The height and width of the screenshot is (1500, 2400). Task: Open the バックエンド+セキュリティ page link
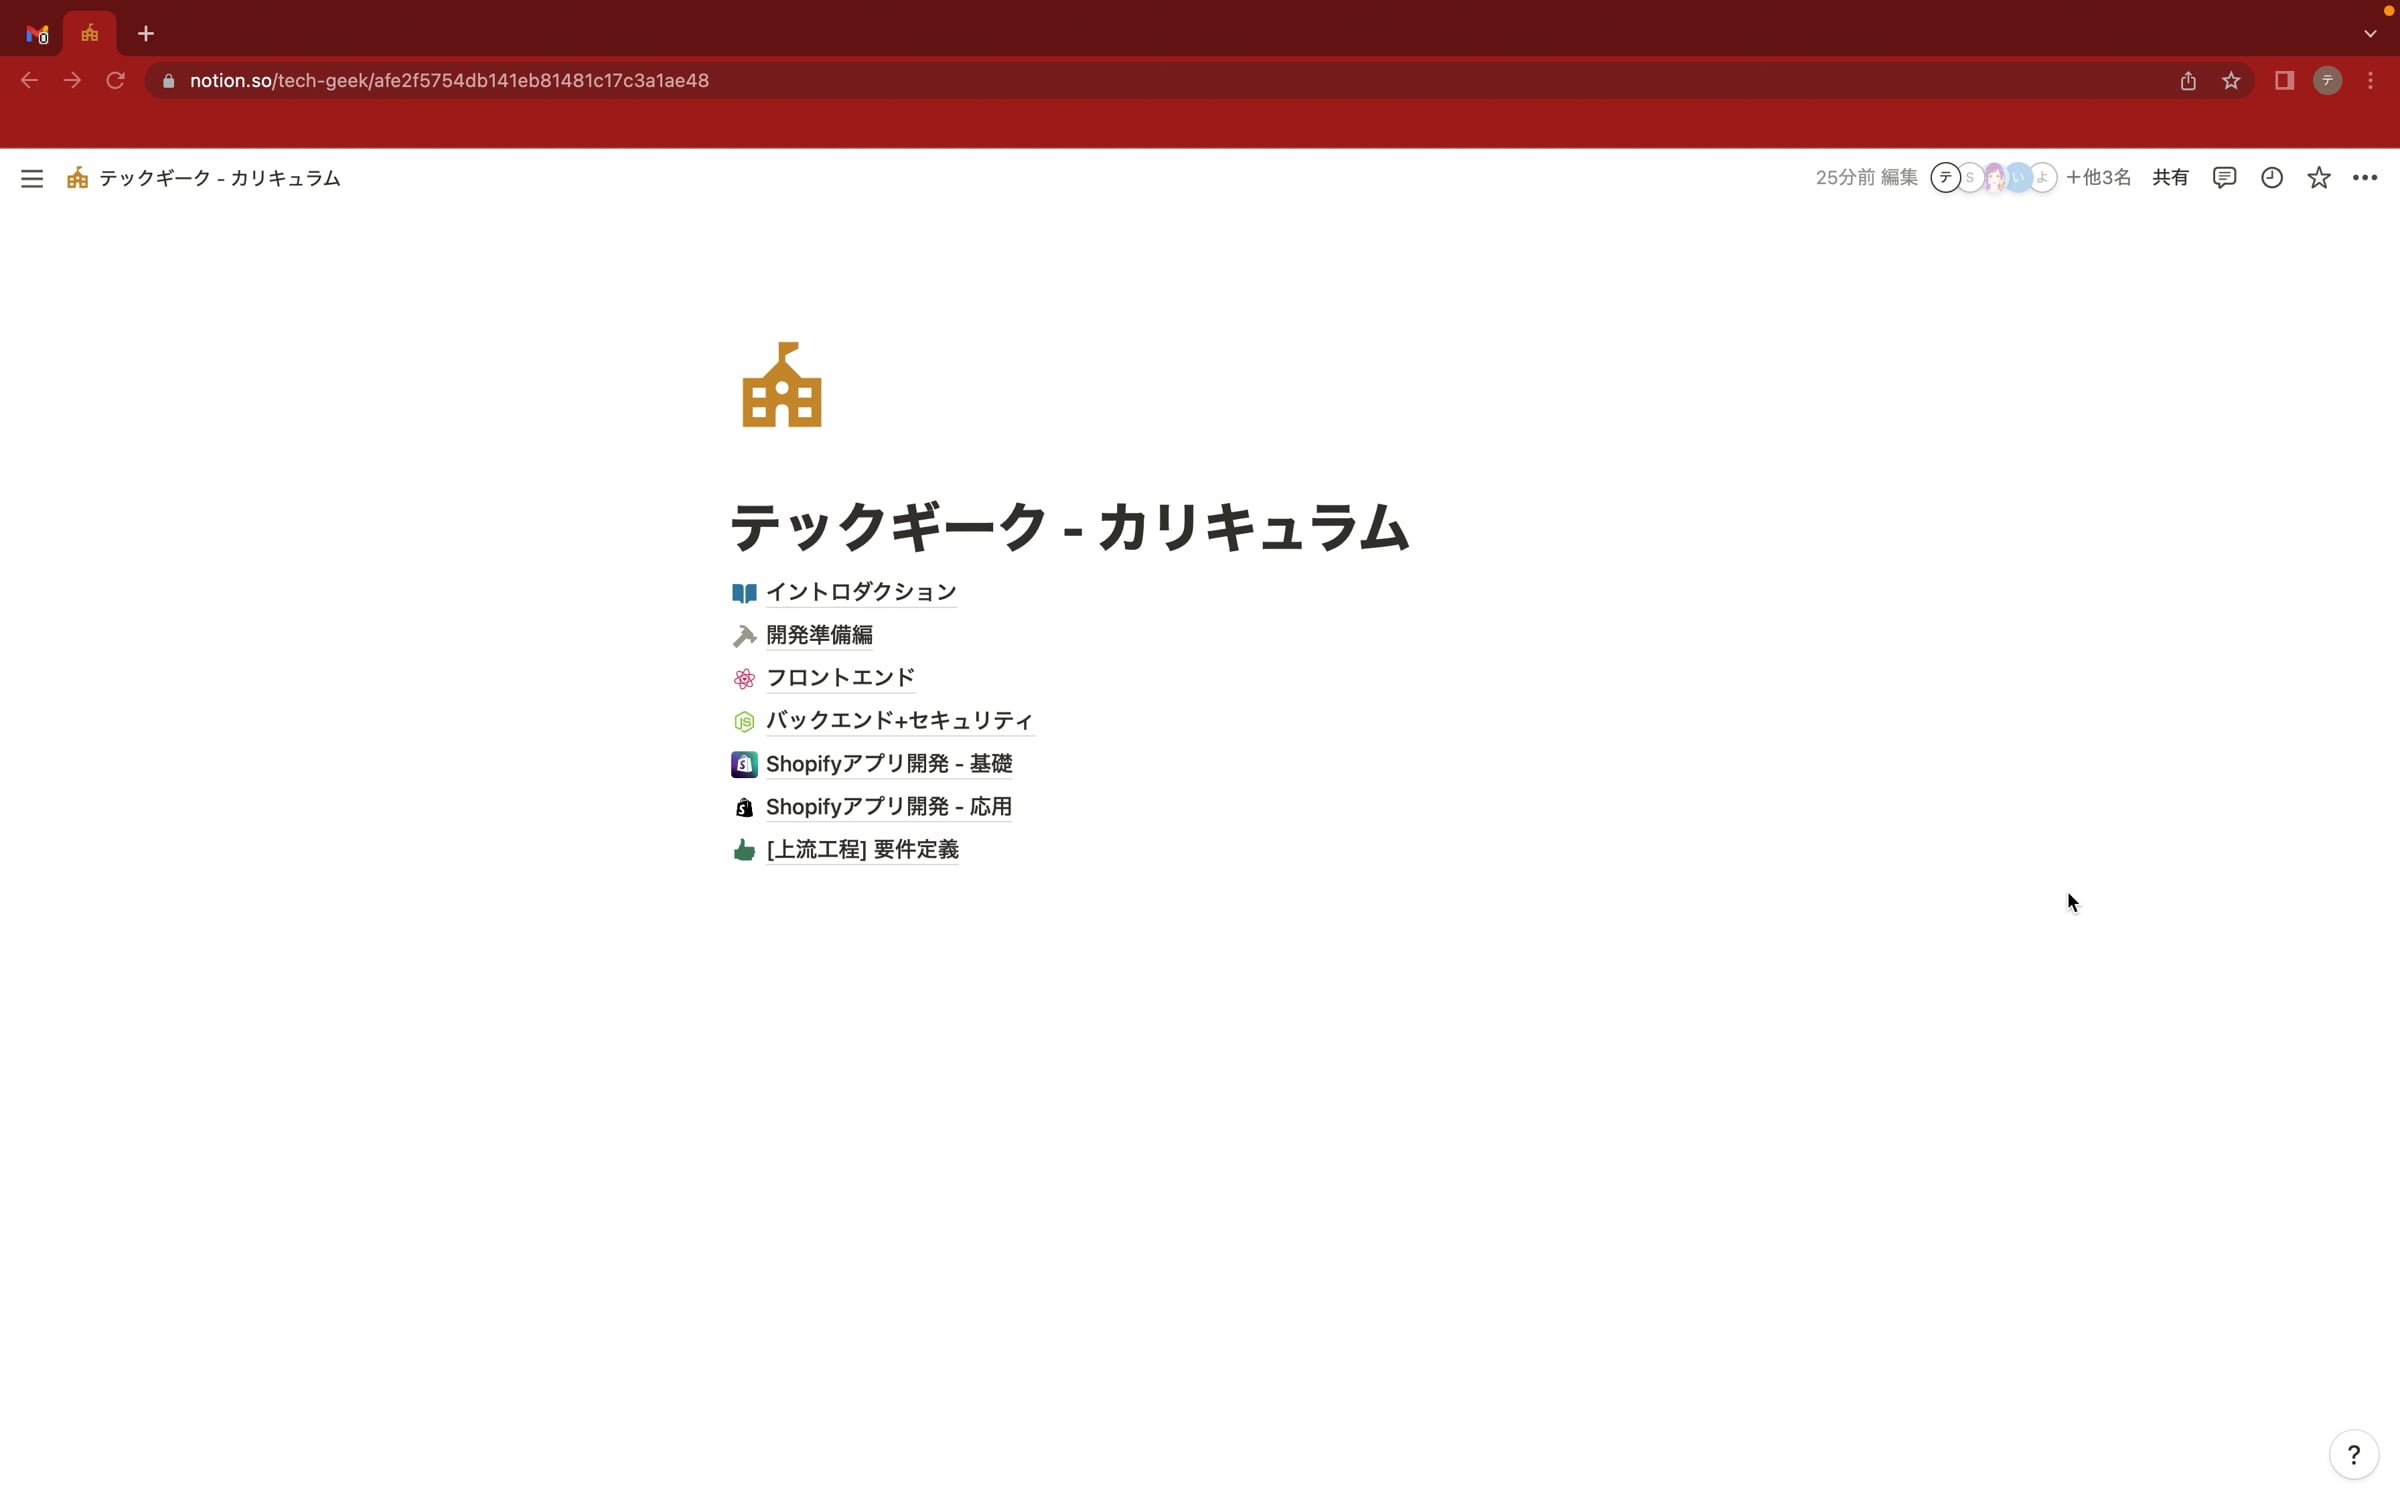(x=899, y=721)
